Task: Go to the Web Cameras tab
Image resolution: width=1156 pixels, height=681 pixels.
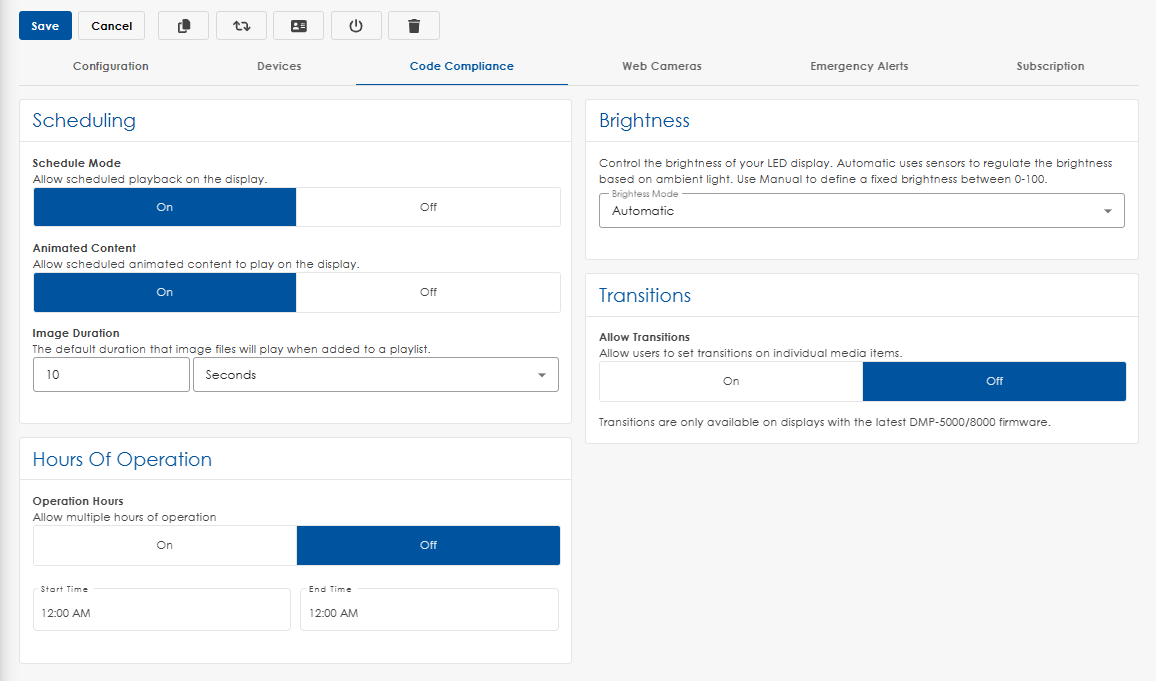Action: (x=661, y=66)
